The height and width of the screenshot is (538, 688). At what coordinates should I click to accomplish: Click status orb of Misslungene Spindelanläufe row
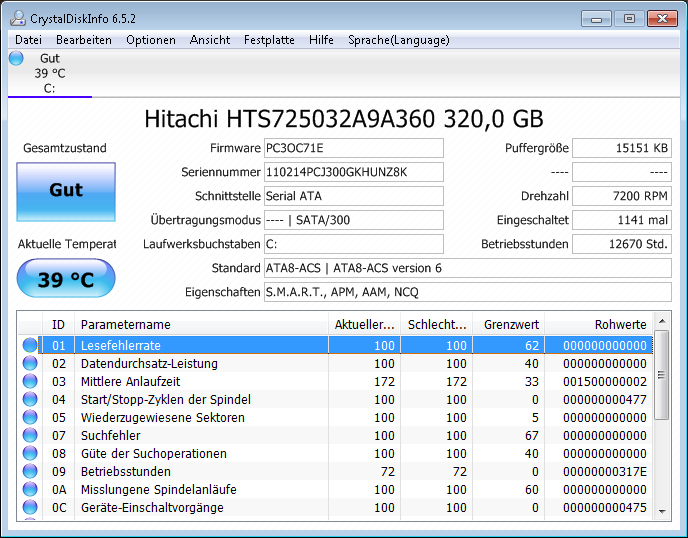(30, 489)
